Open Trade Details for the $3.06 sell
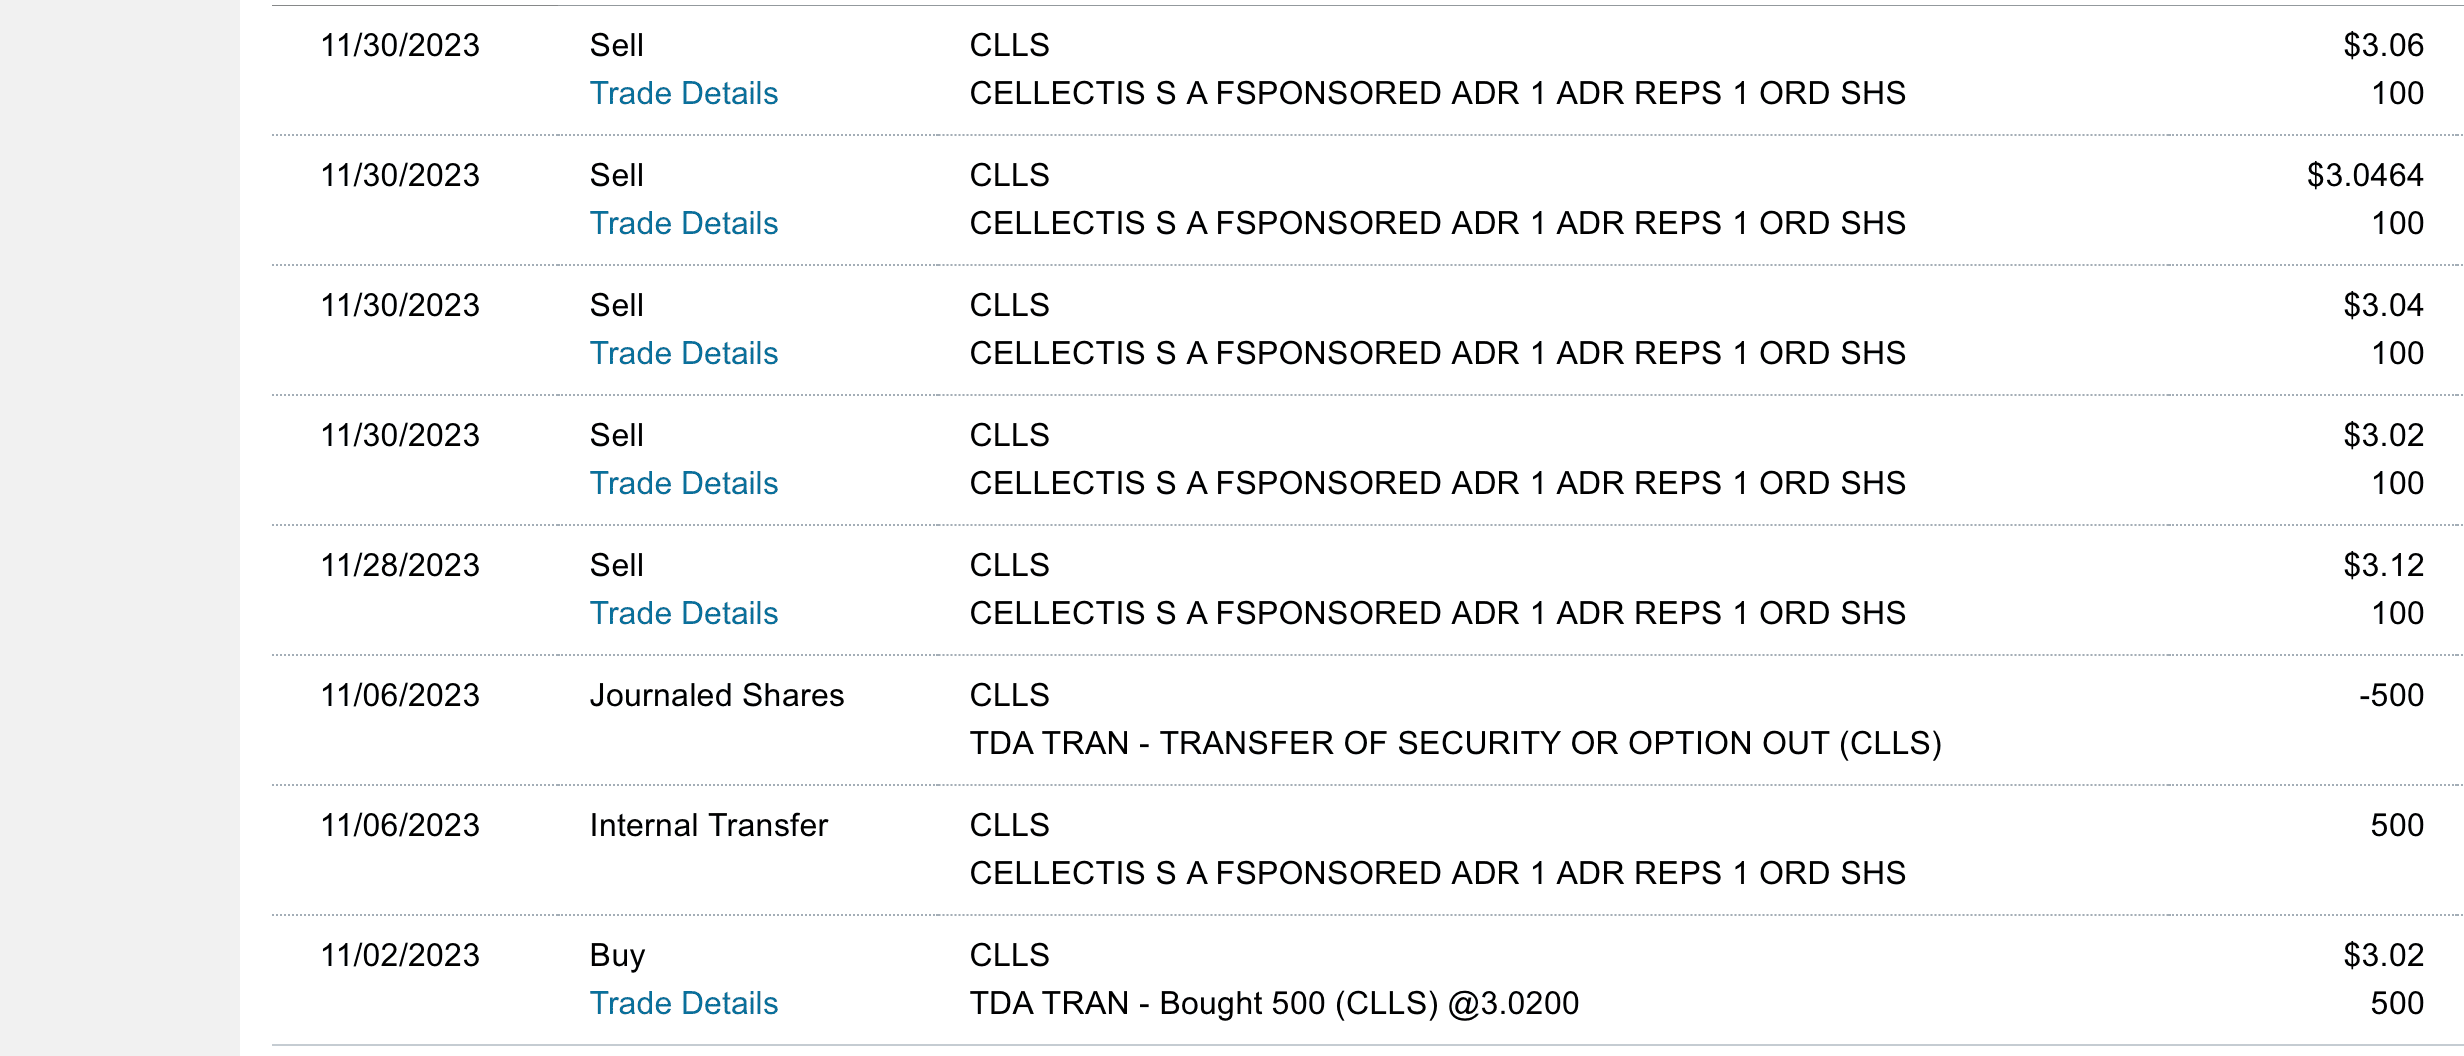Image resolution: width=2464 pixels, height=1056 pixels. pyautogui.click(x=684, y=93)
